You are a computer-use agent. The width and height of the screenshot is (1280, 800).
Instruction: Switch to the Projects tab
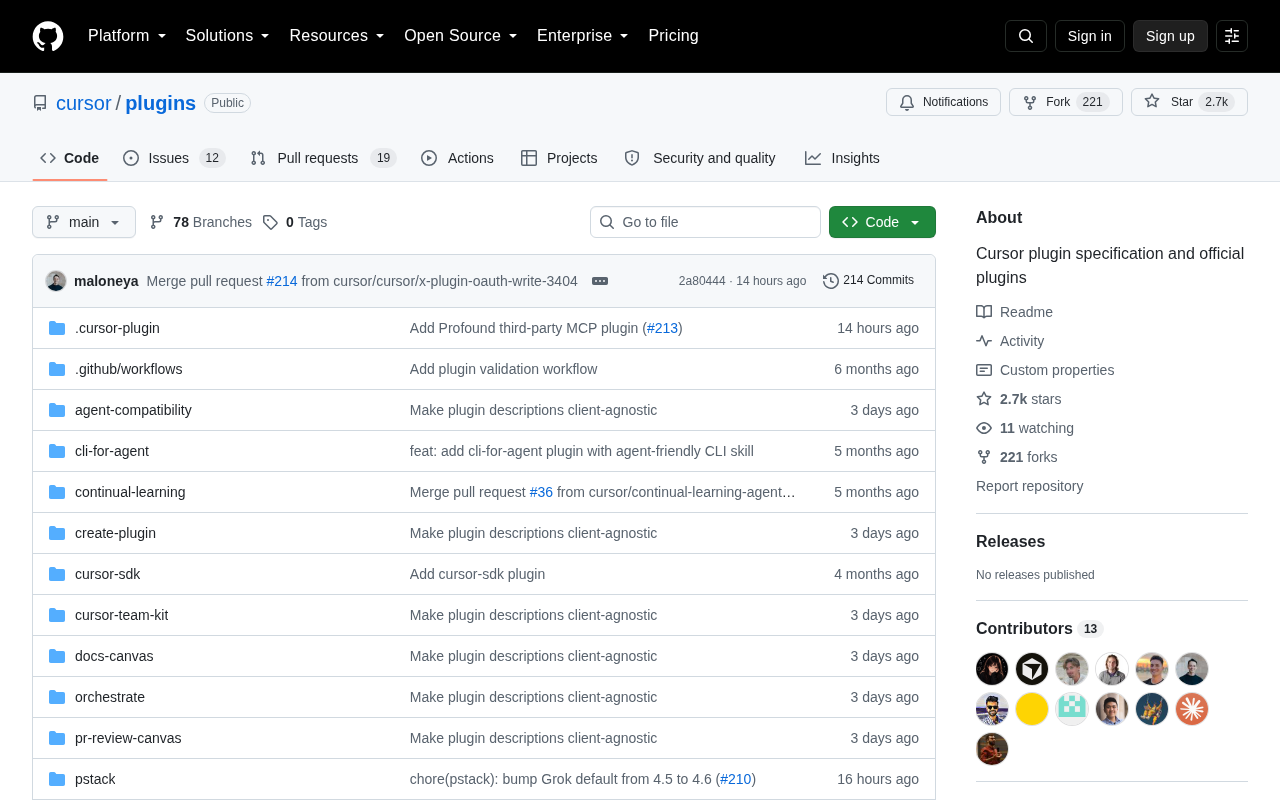559,158
